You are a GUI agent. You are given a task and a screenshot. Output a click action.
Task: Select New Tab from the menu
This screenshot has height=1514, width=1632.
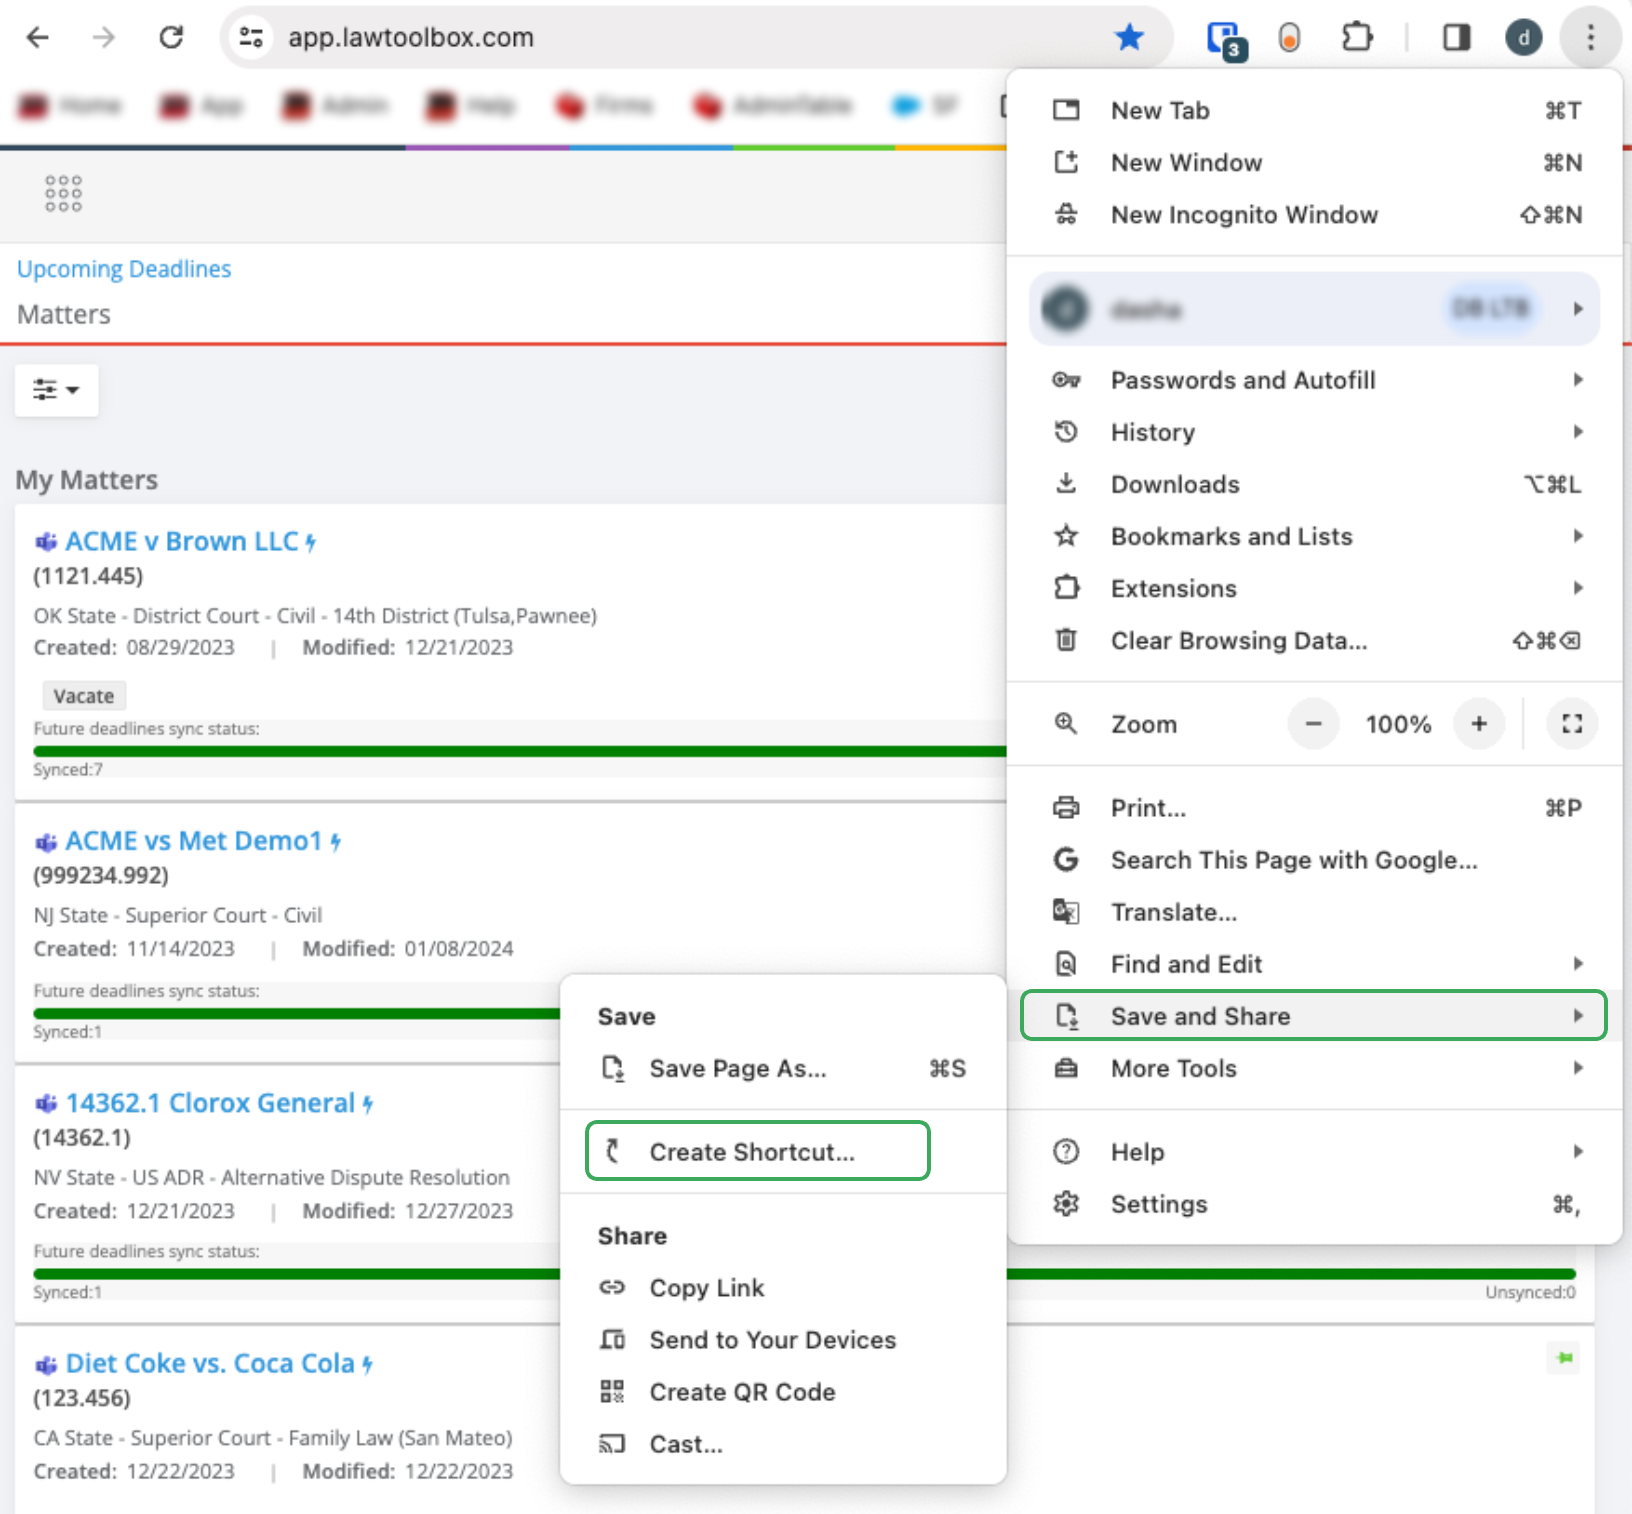pyautogui.click(x=1314, y=110)
